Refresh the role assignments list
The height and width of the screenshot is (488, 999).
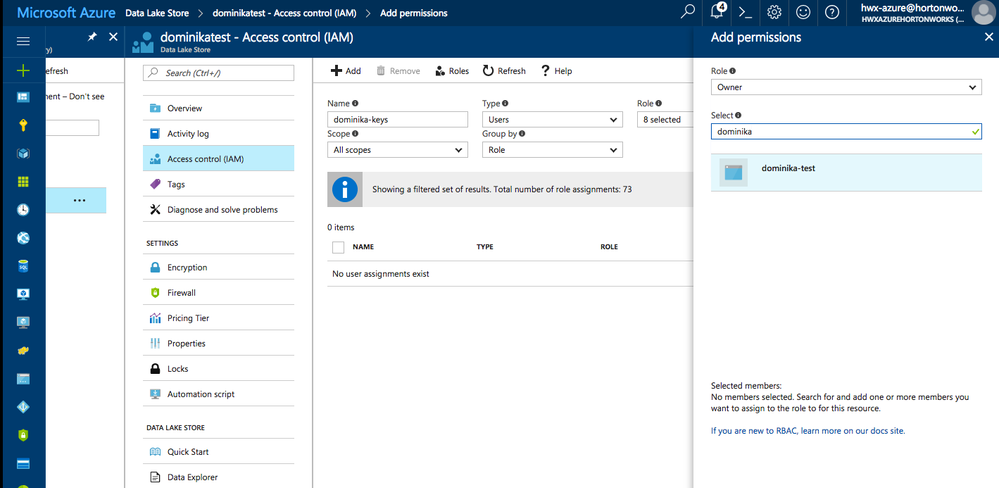click(x=504, y=71)
